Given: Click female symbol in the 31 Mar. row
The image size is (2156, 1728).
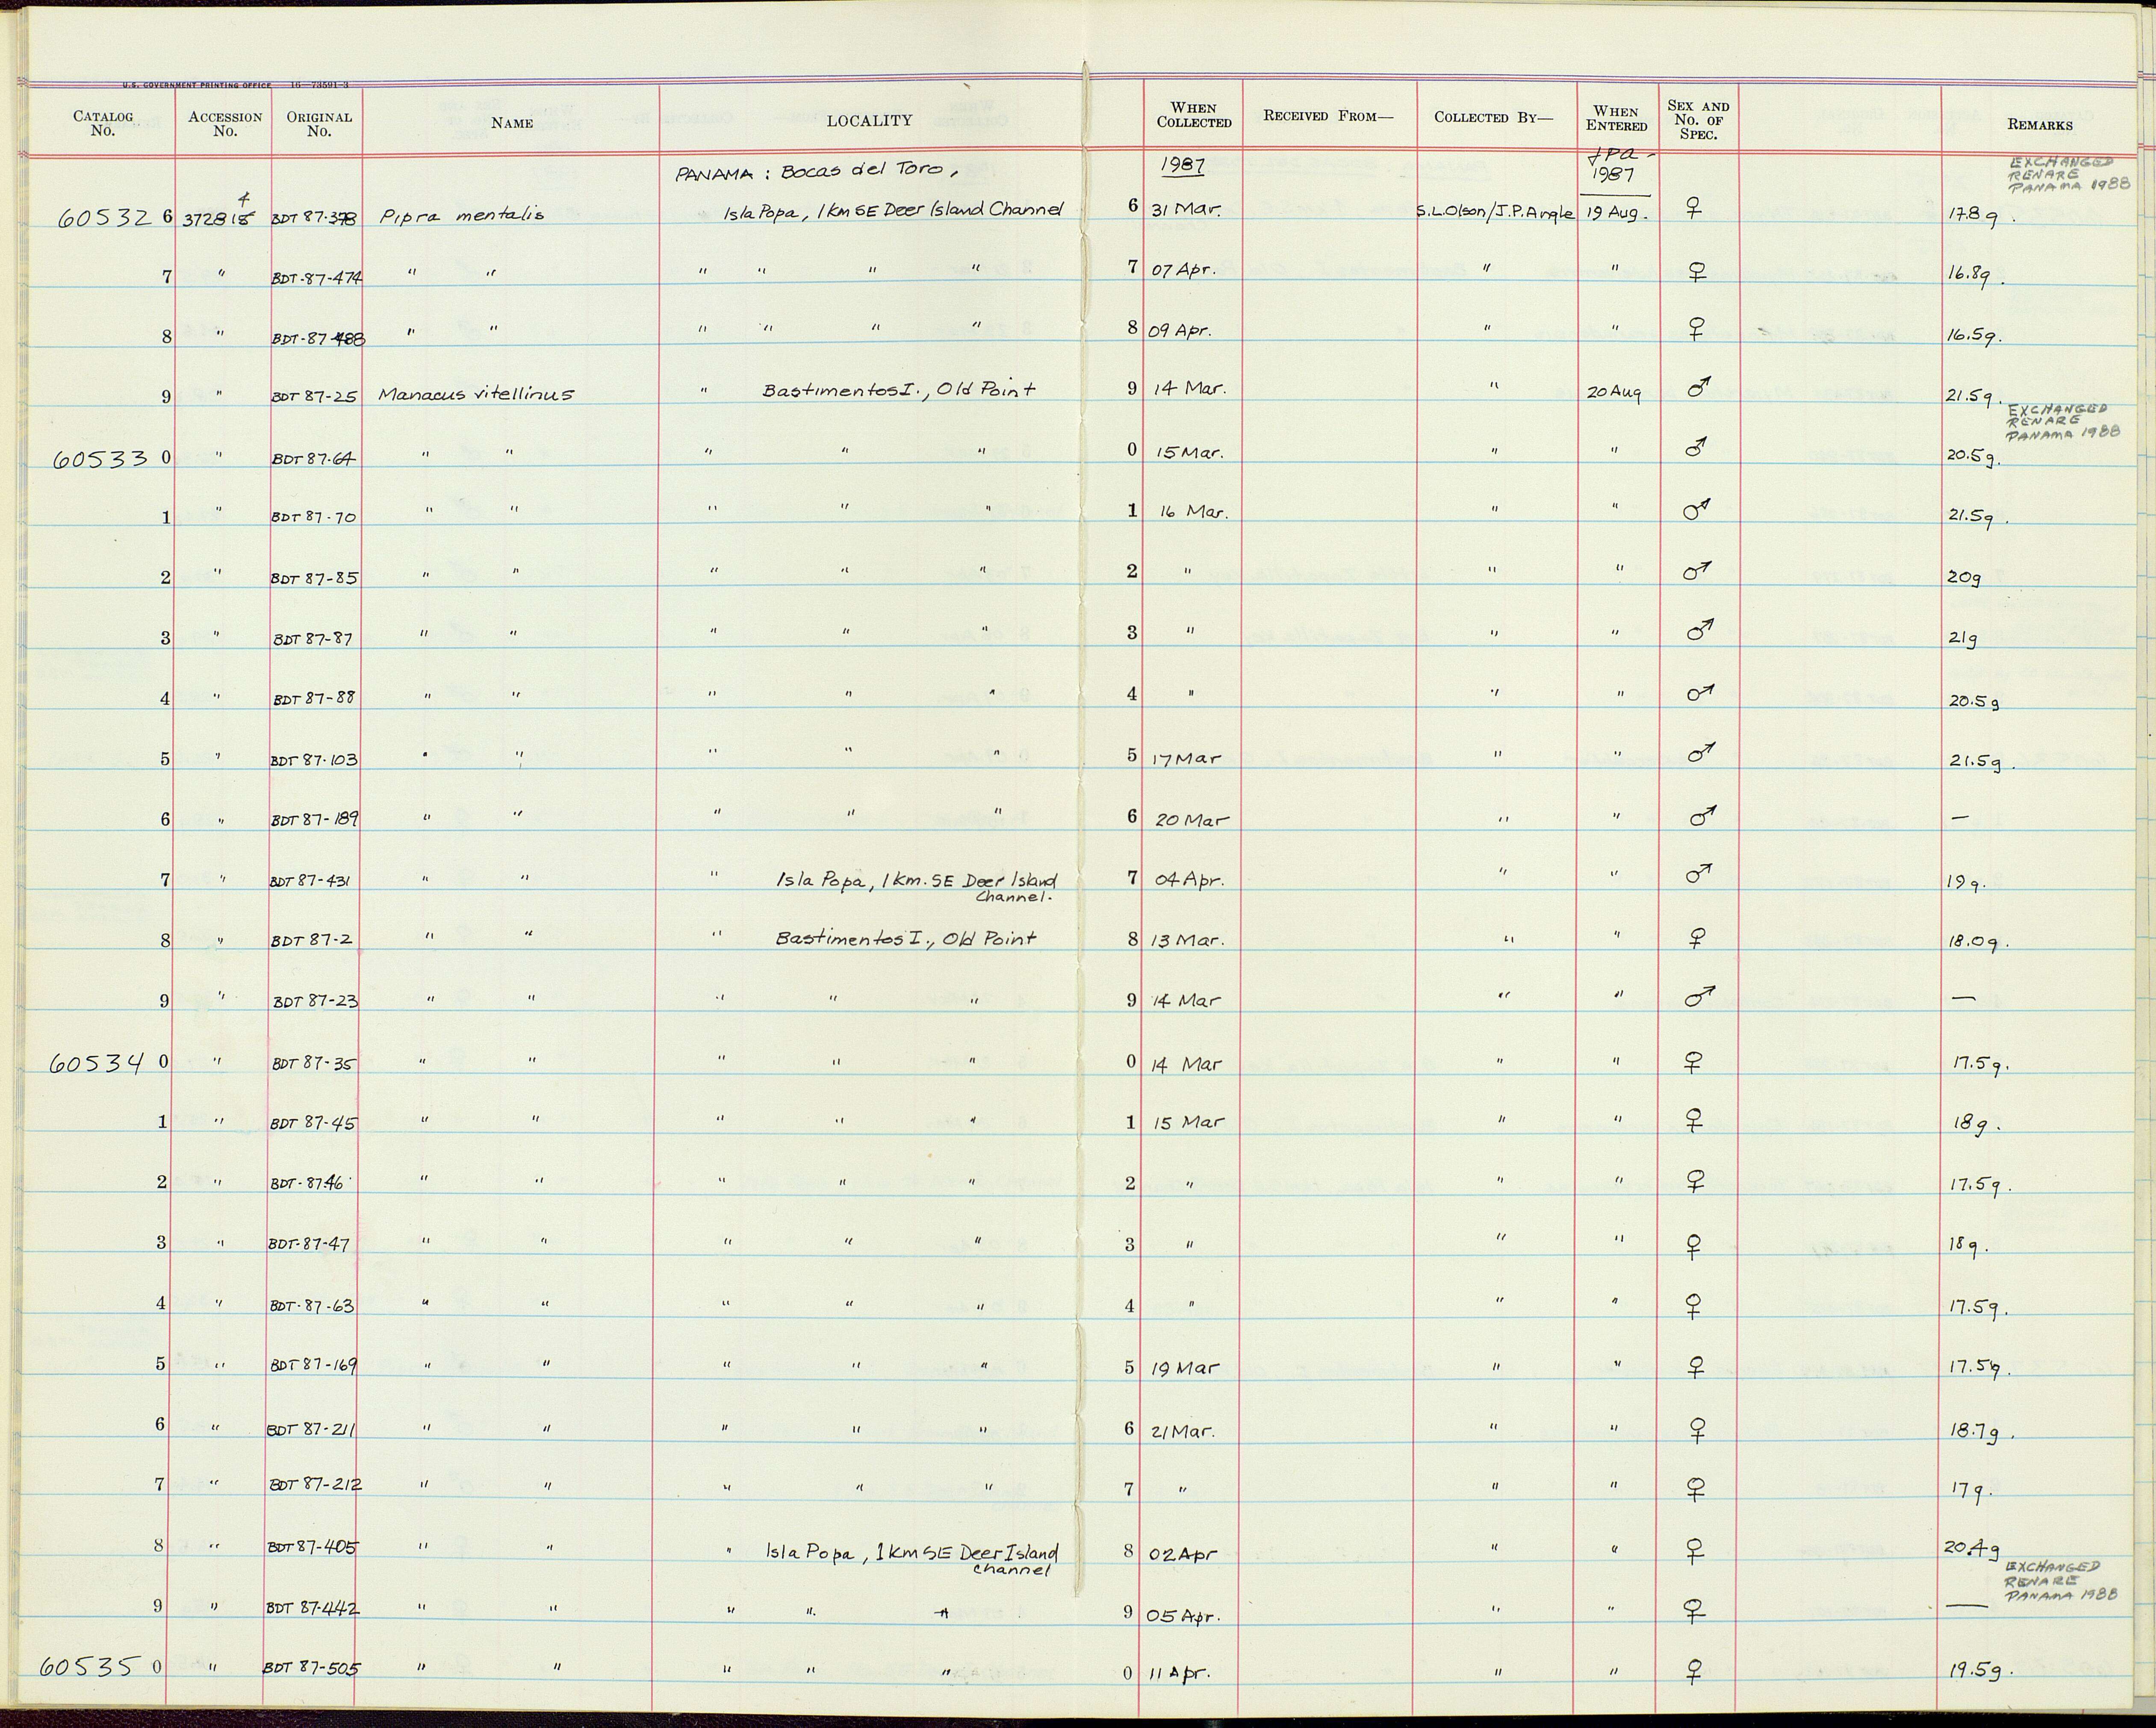Looking at the screenshot, I should pos(1694,209).
